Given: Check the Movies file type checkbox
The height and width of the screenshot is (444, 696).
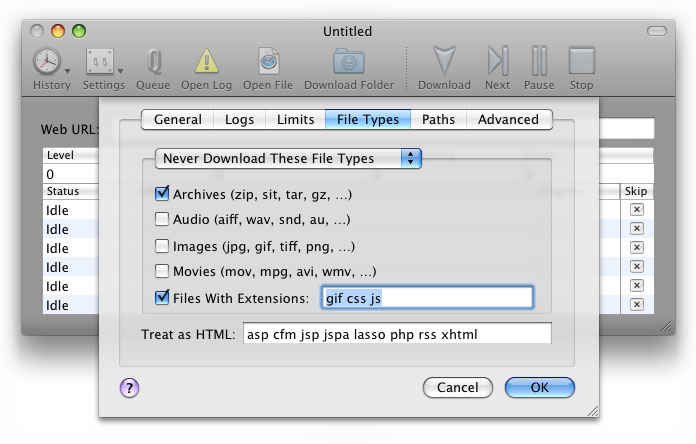Looking at the screenshot, I should (163, 271).
